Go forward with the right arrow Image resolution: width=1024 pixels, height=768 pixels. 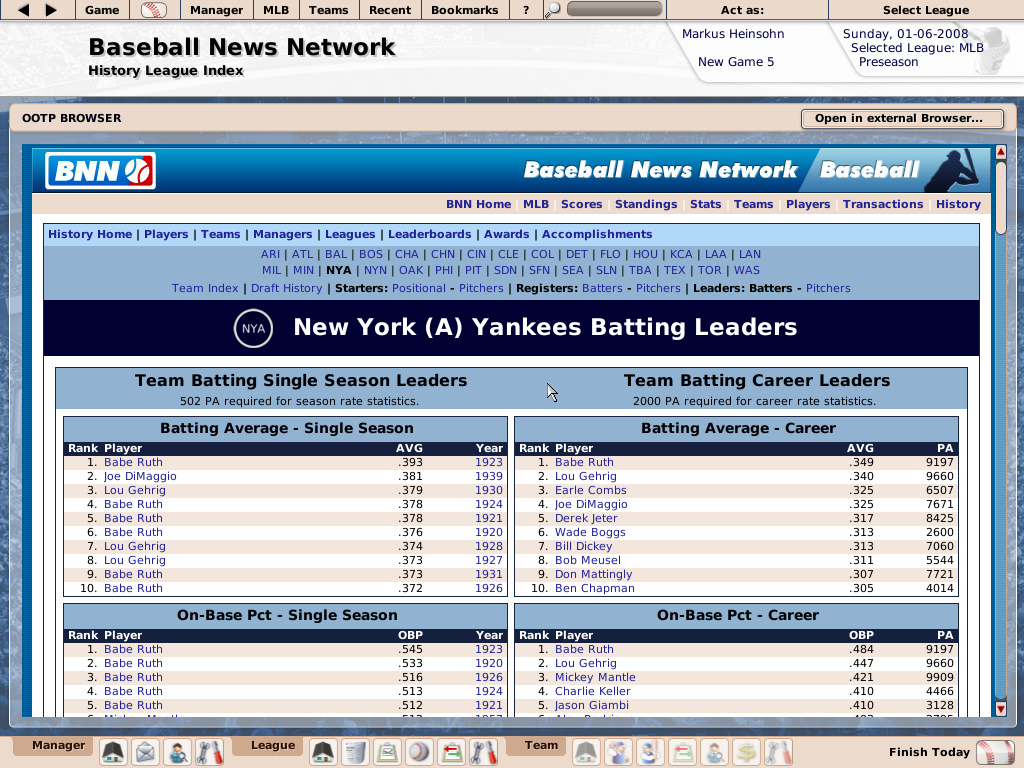51,10
